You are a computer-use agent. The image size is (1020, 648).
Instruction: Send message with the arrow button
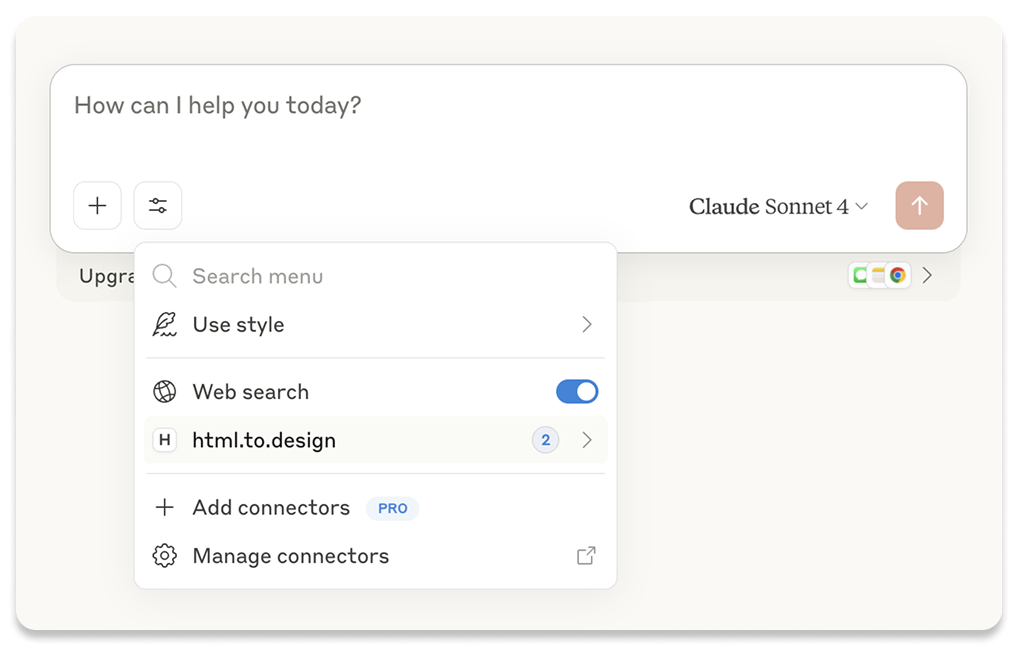919,206
